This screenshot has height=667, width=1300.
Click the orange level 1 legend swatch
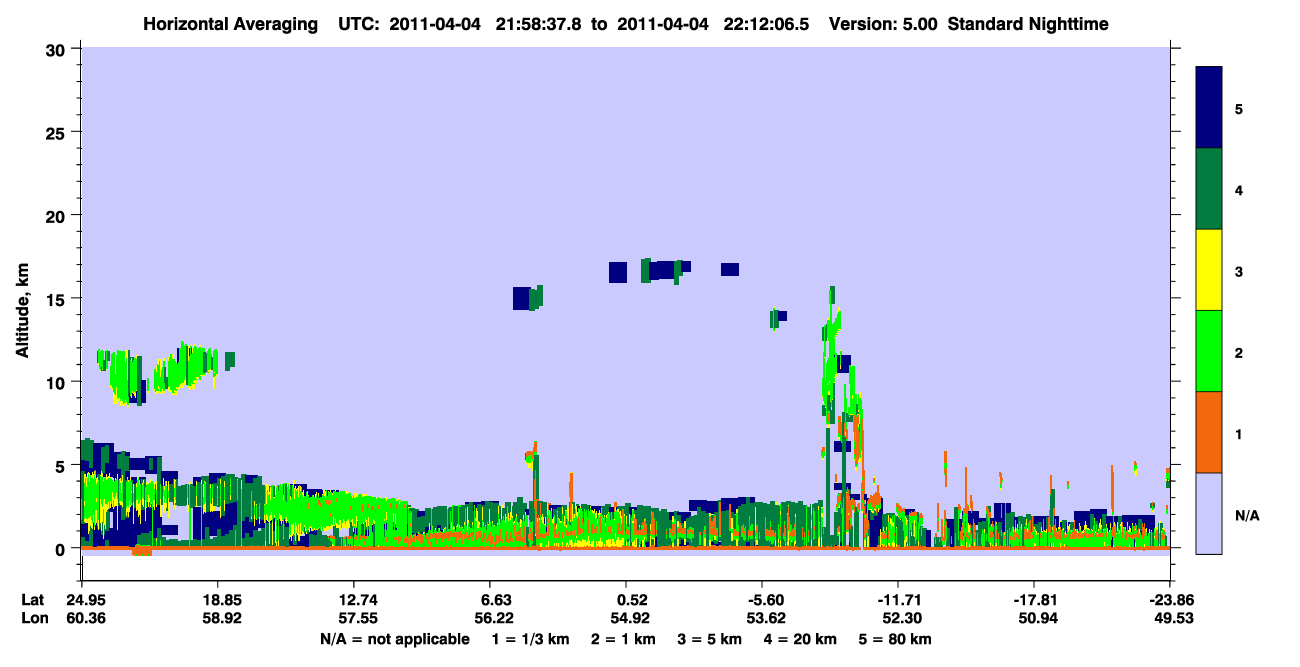coord(1209,432)
